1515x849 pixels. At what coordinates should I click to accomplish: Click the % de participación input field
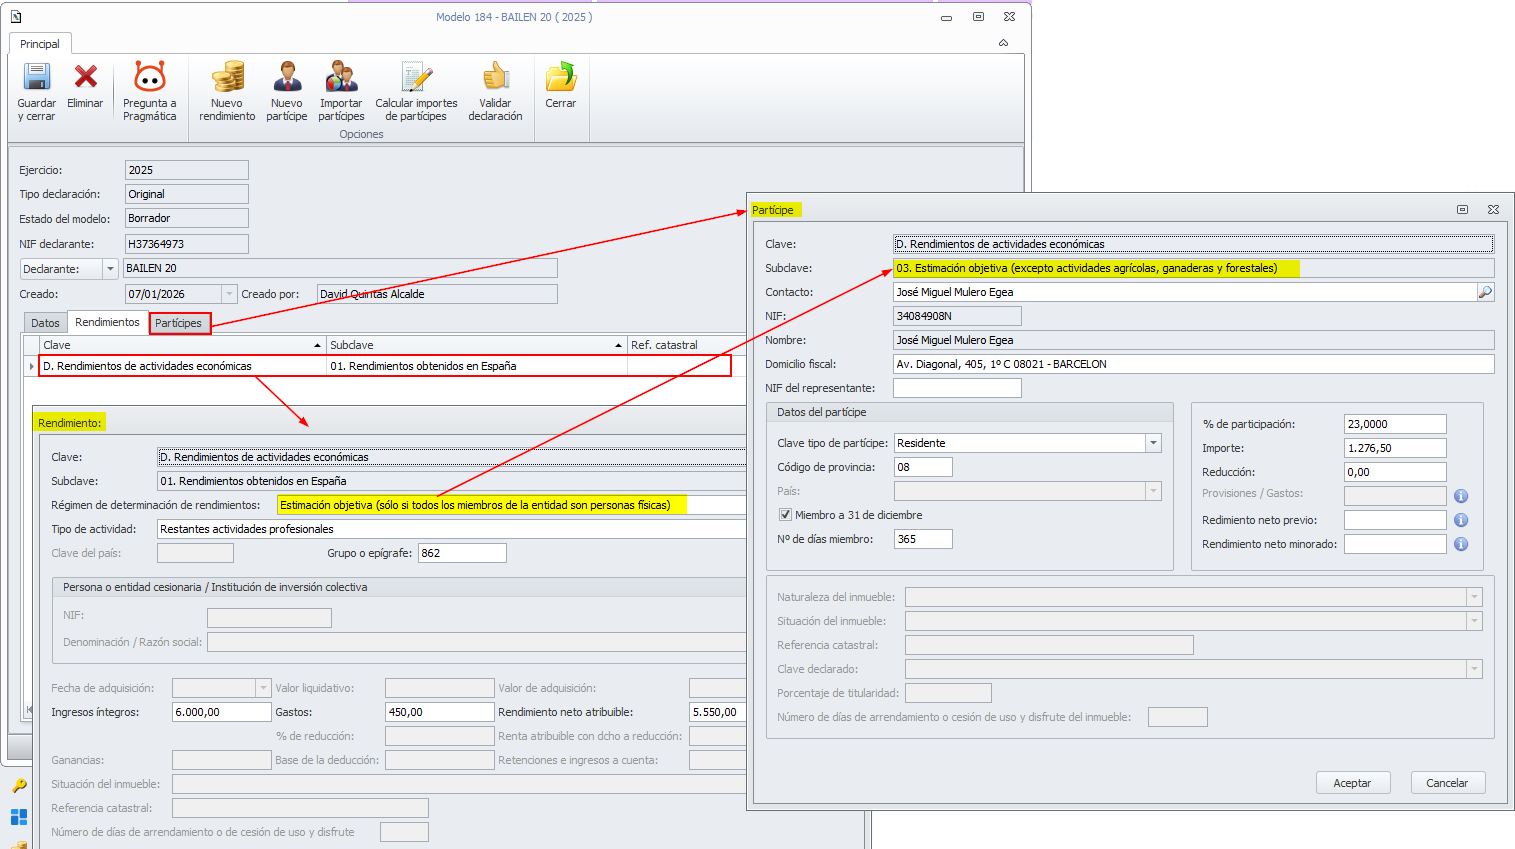[x=1394, y=424]
